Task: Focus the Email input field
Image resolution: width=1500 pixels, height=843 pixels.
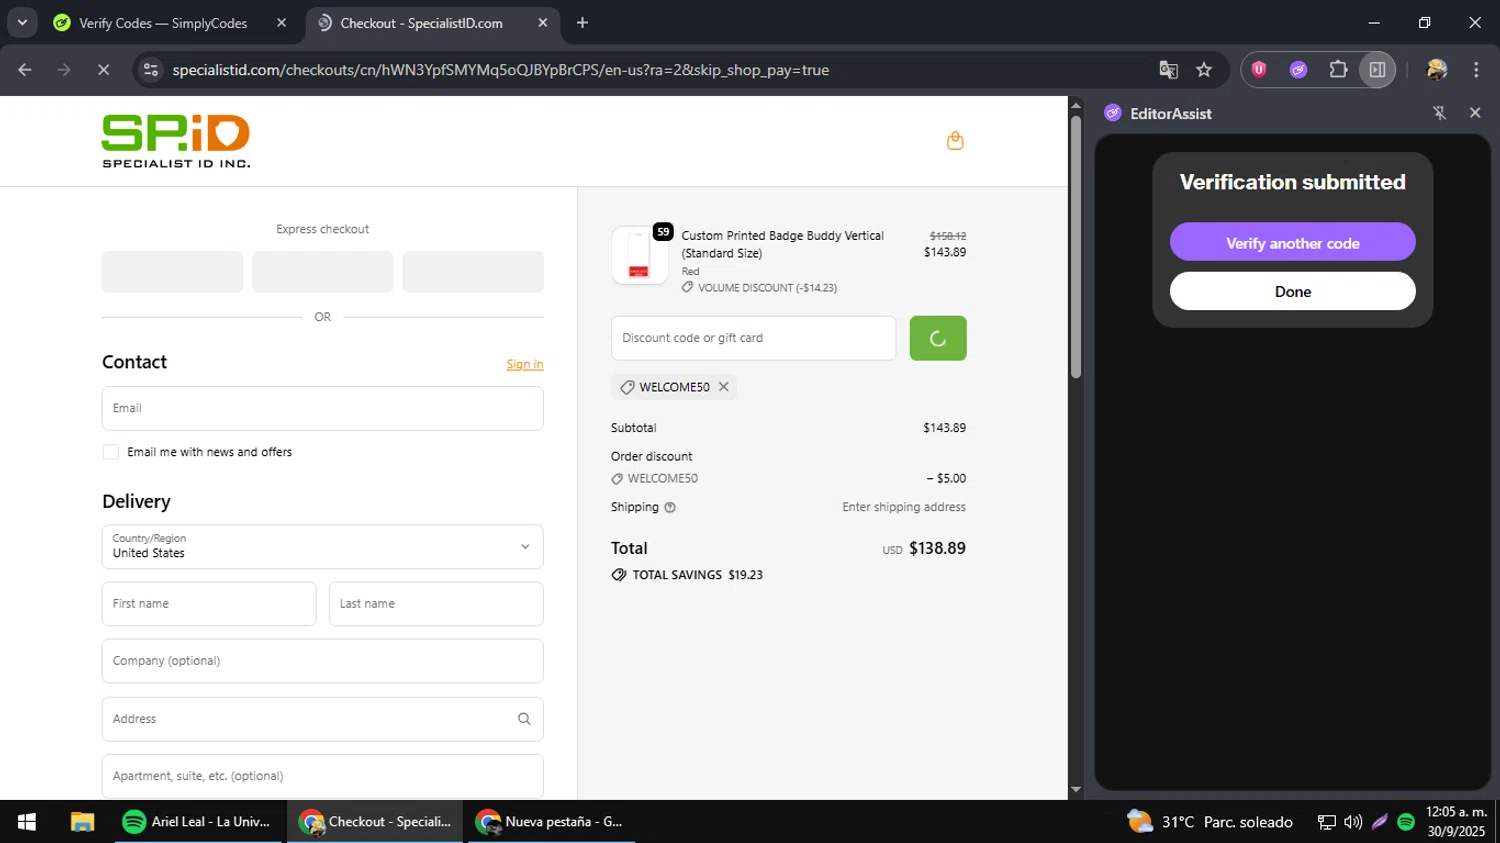Action: click(323, 408)
